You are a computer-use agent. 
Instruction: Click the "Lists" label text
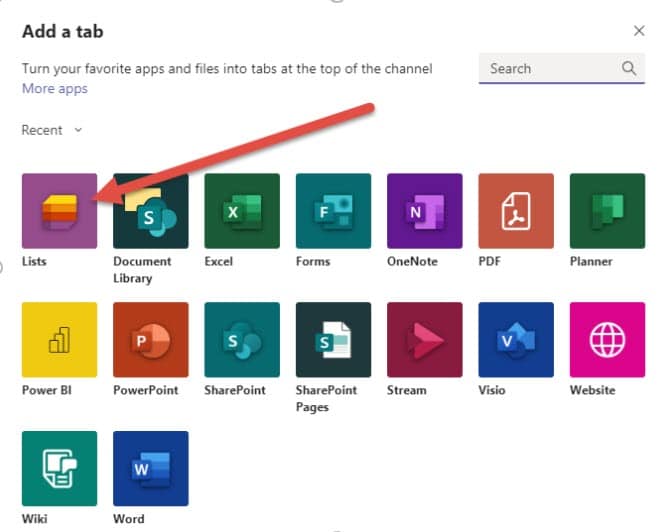pos(34,261)
